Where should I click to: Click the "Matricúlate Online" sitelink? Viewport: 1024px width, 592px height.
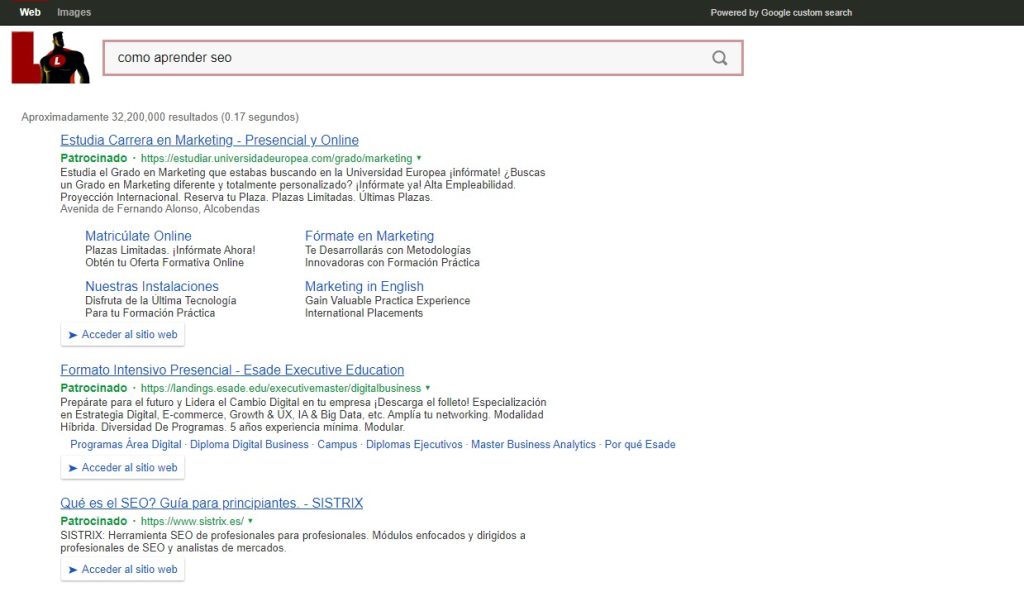click(140, 236)
